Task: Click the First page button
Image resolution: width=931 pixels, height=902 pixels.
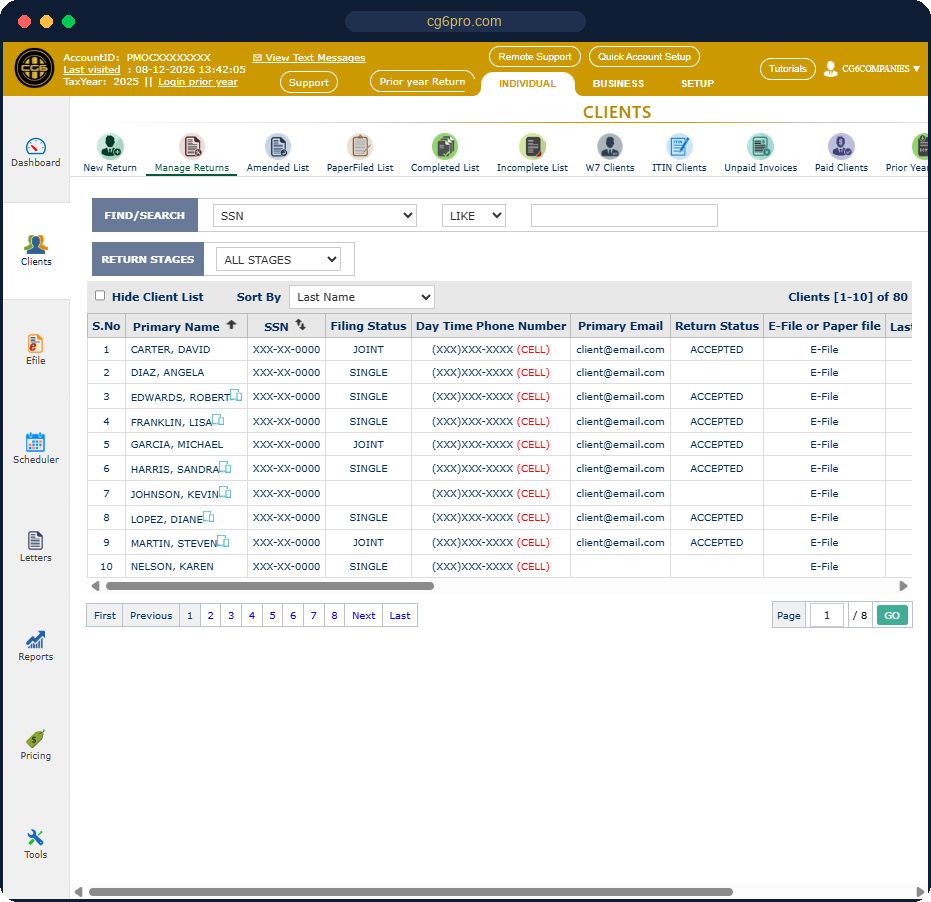Action: click(104, 616)
